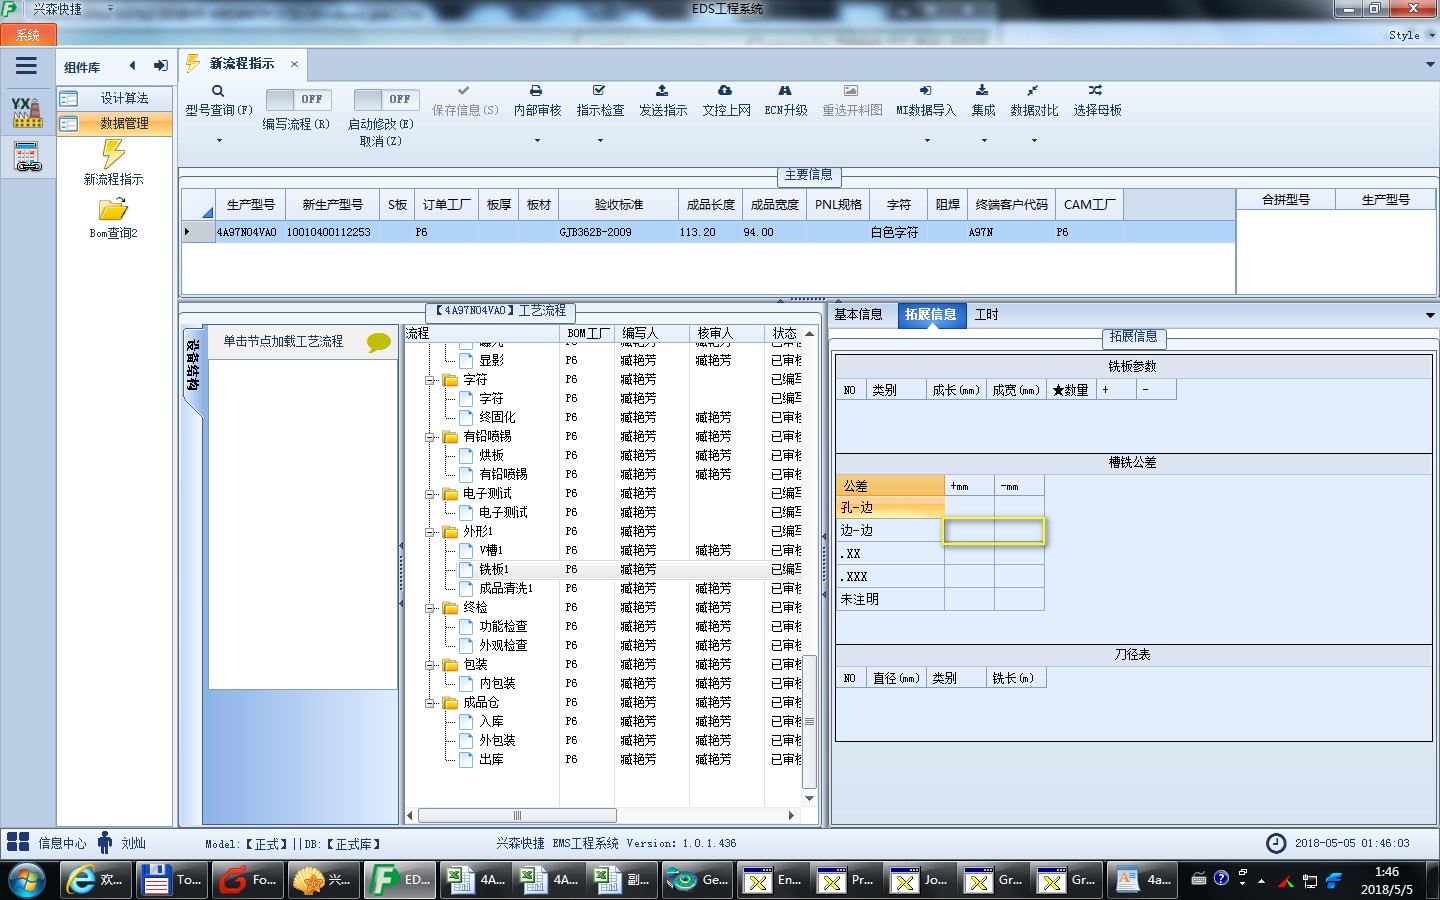Click the ECN升级 icon
The image size is (1440, 900).
point(785,90)
